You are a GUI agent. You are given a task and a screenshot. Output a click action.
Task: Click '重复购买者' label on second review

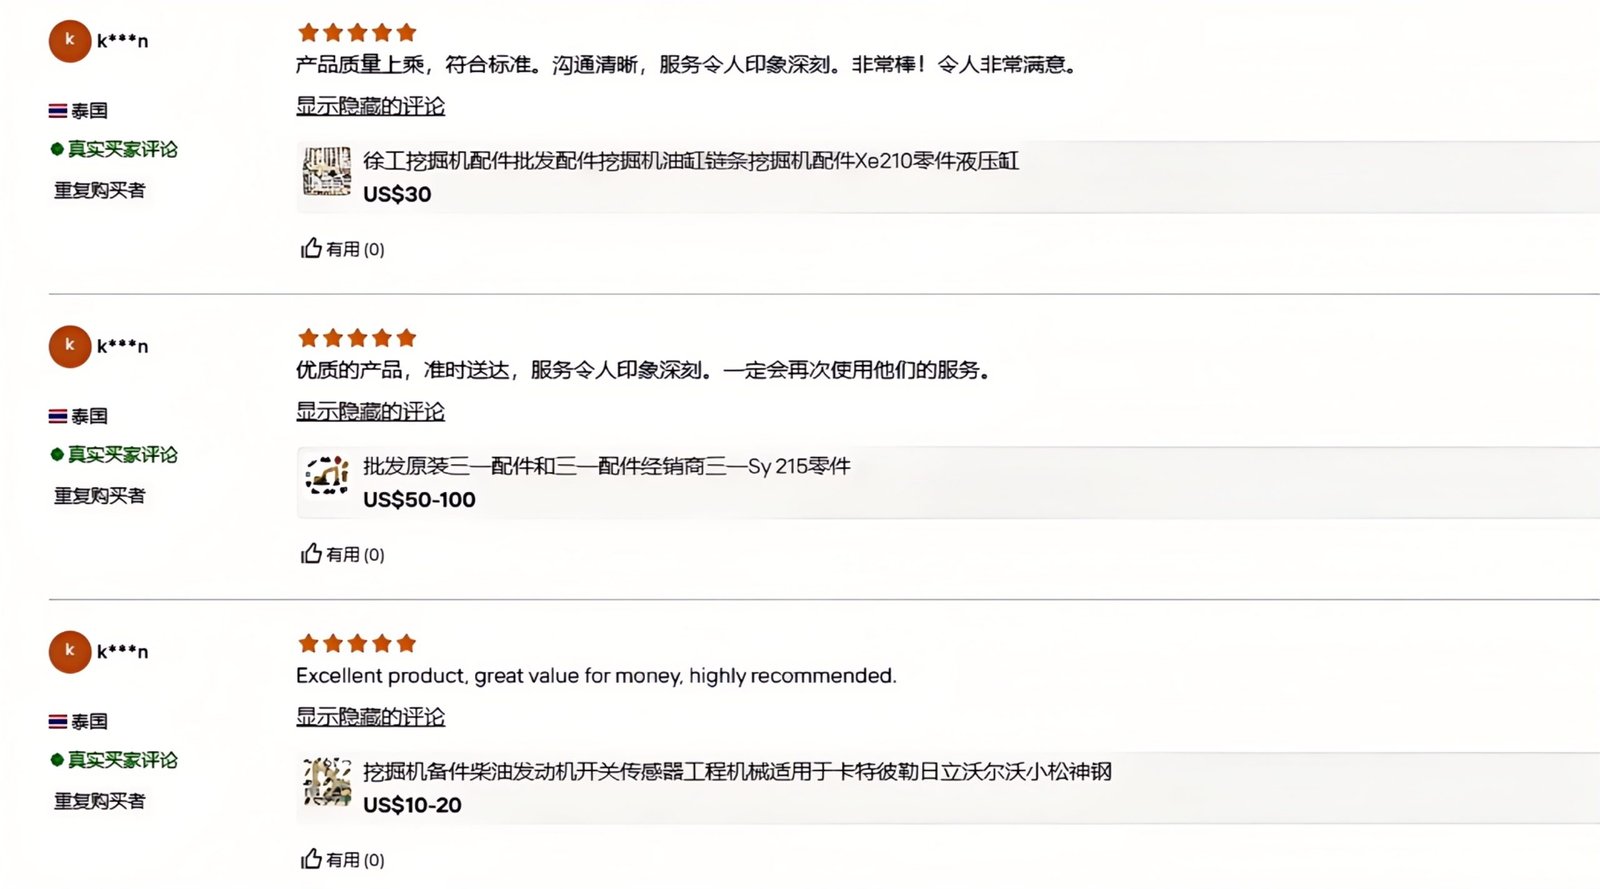coord(99,495)
